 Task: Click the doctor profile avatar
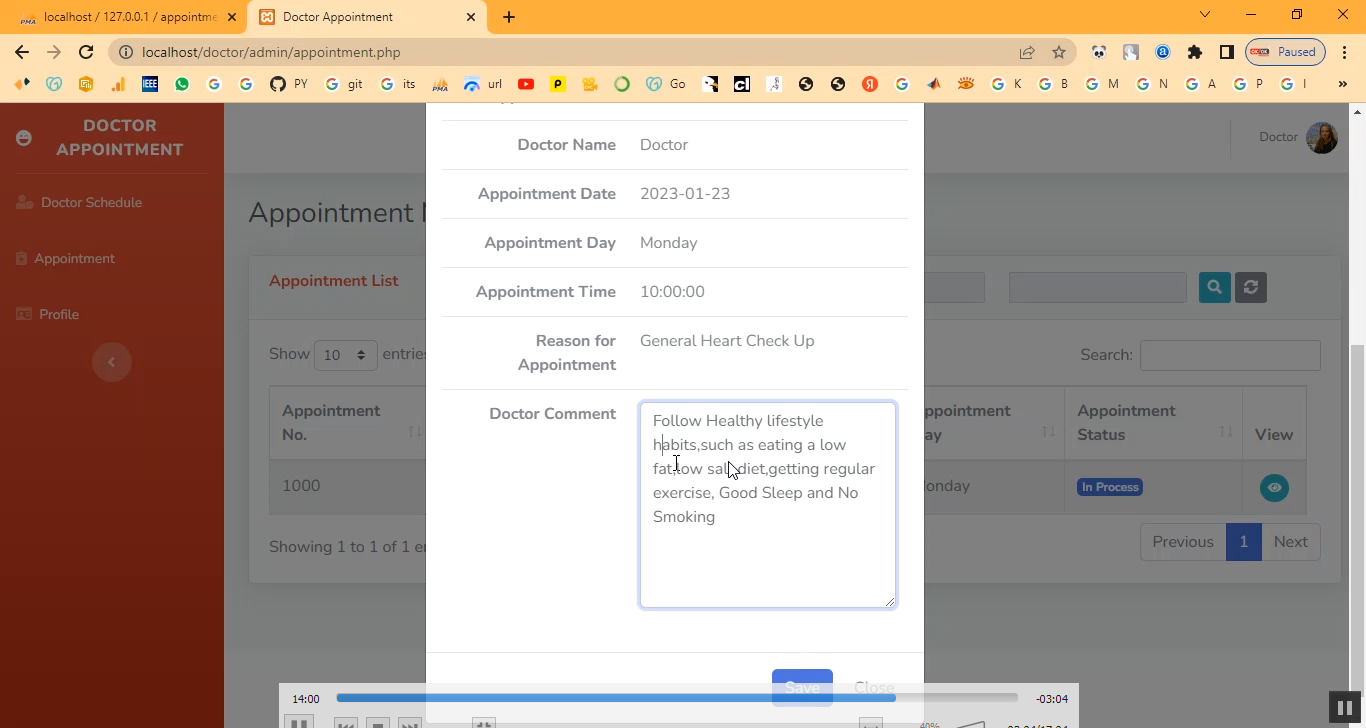(1321, 137)
